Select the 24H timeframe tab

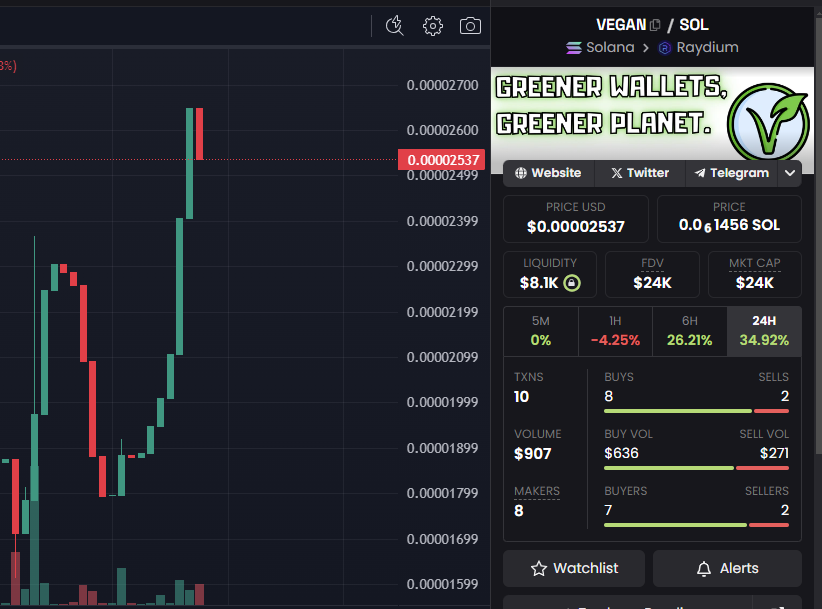click(764, 331)
